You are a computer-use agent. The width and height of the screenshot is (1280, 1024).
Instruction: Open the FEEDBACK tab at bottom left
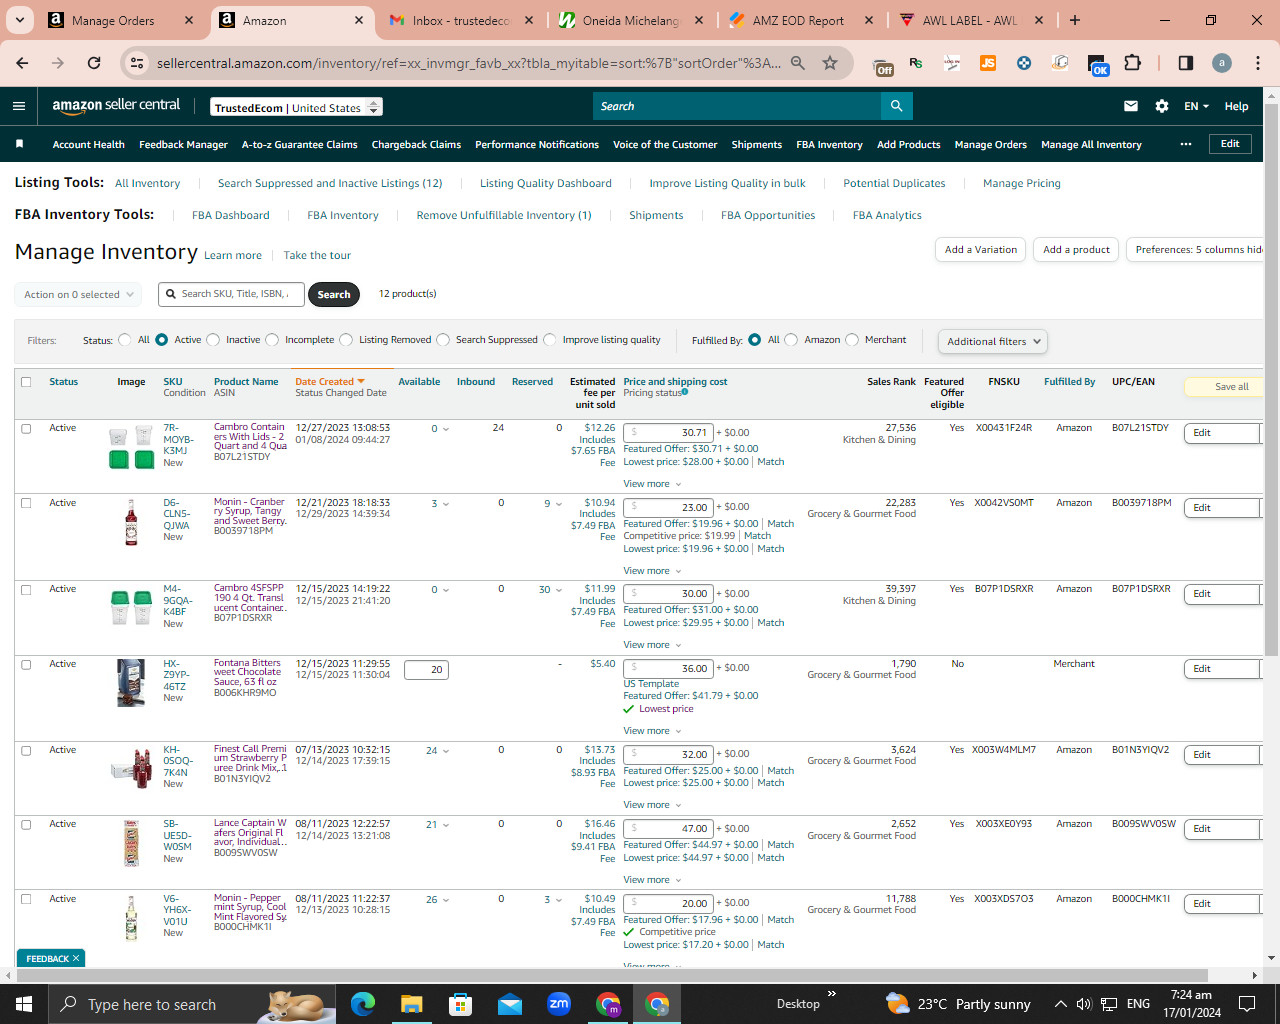(x=51, y=958)
